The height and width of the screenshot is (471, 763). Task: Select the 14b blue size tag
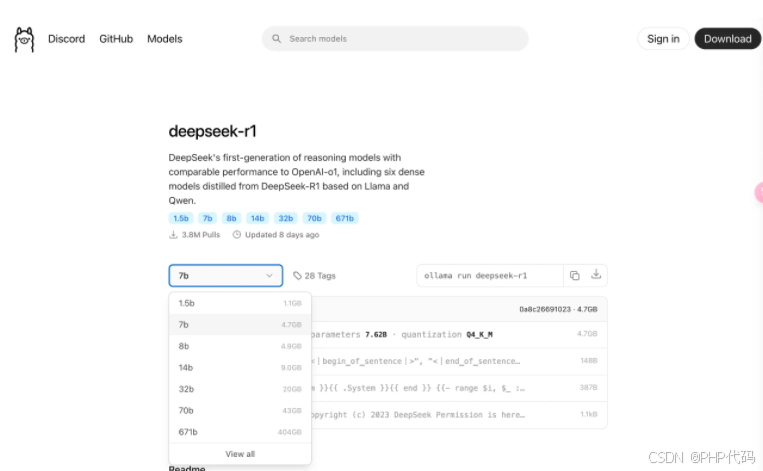(257, 218)
